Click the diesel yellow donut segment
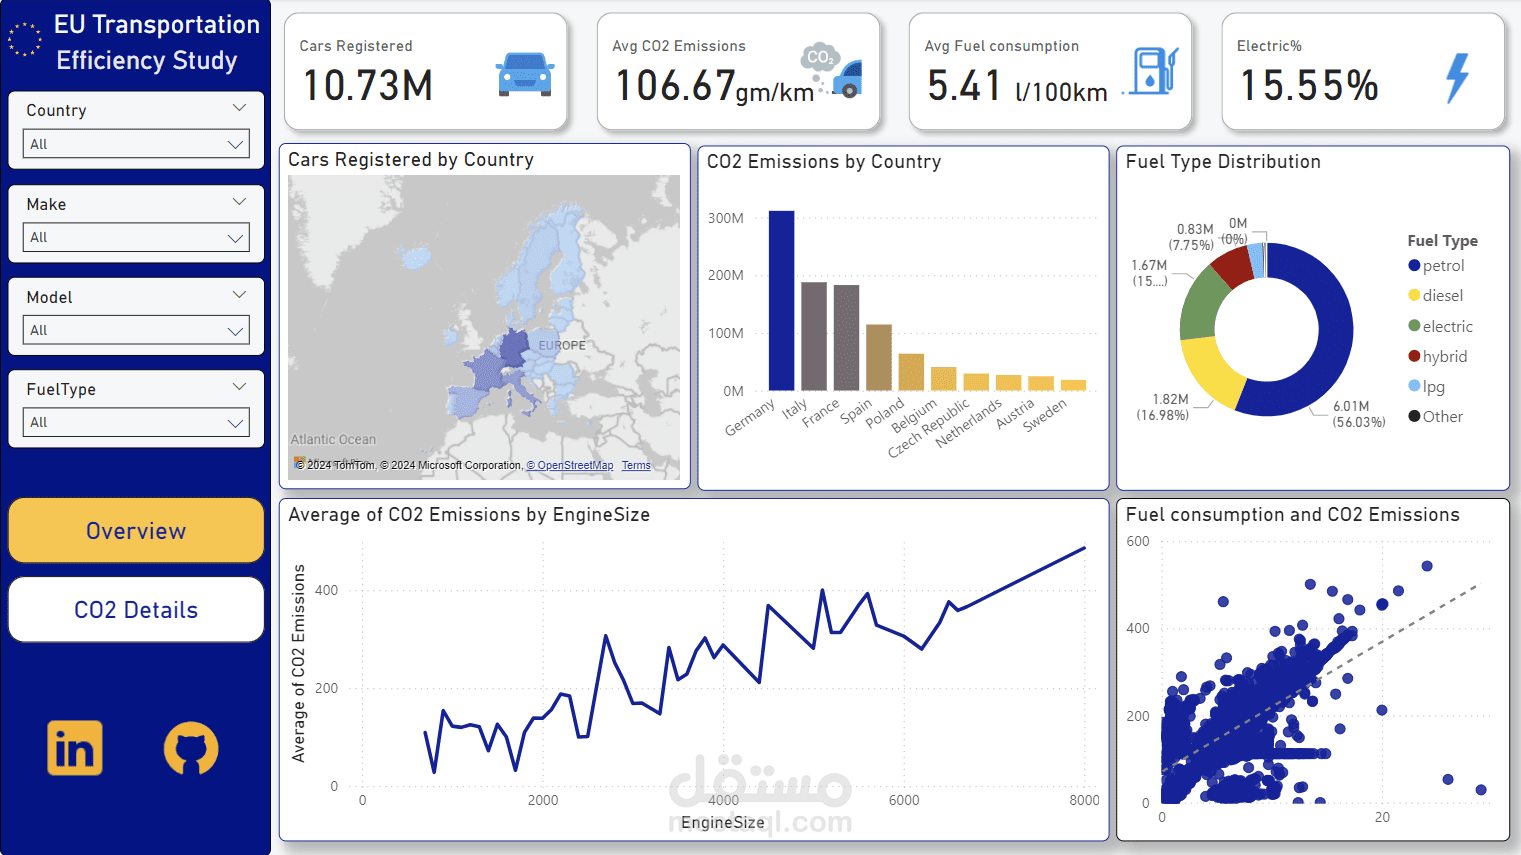Image resolution: width=1521 pixels, height=855 pixels. pyautogui.click(x=1214, y=371)
